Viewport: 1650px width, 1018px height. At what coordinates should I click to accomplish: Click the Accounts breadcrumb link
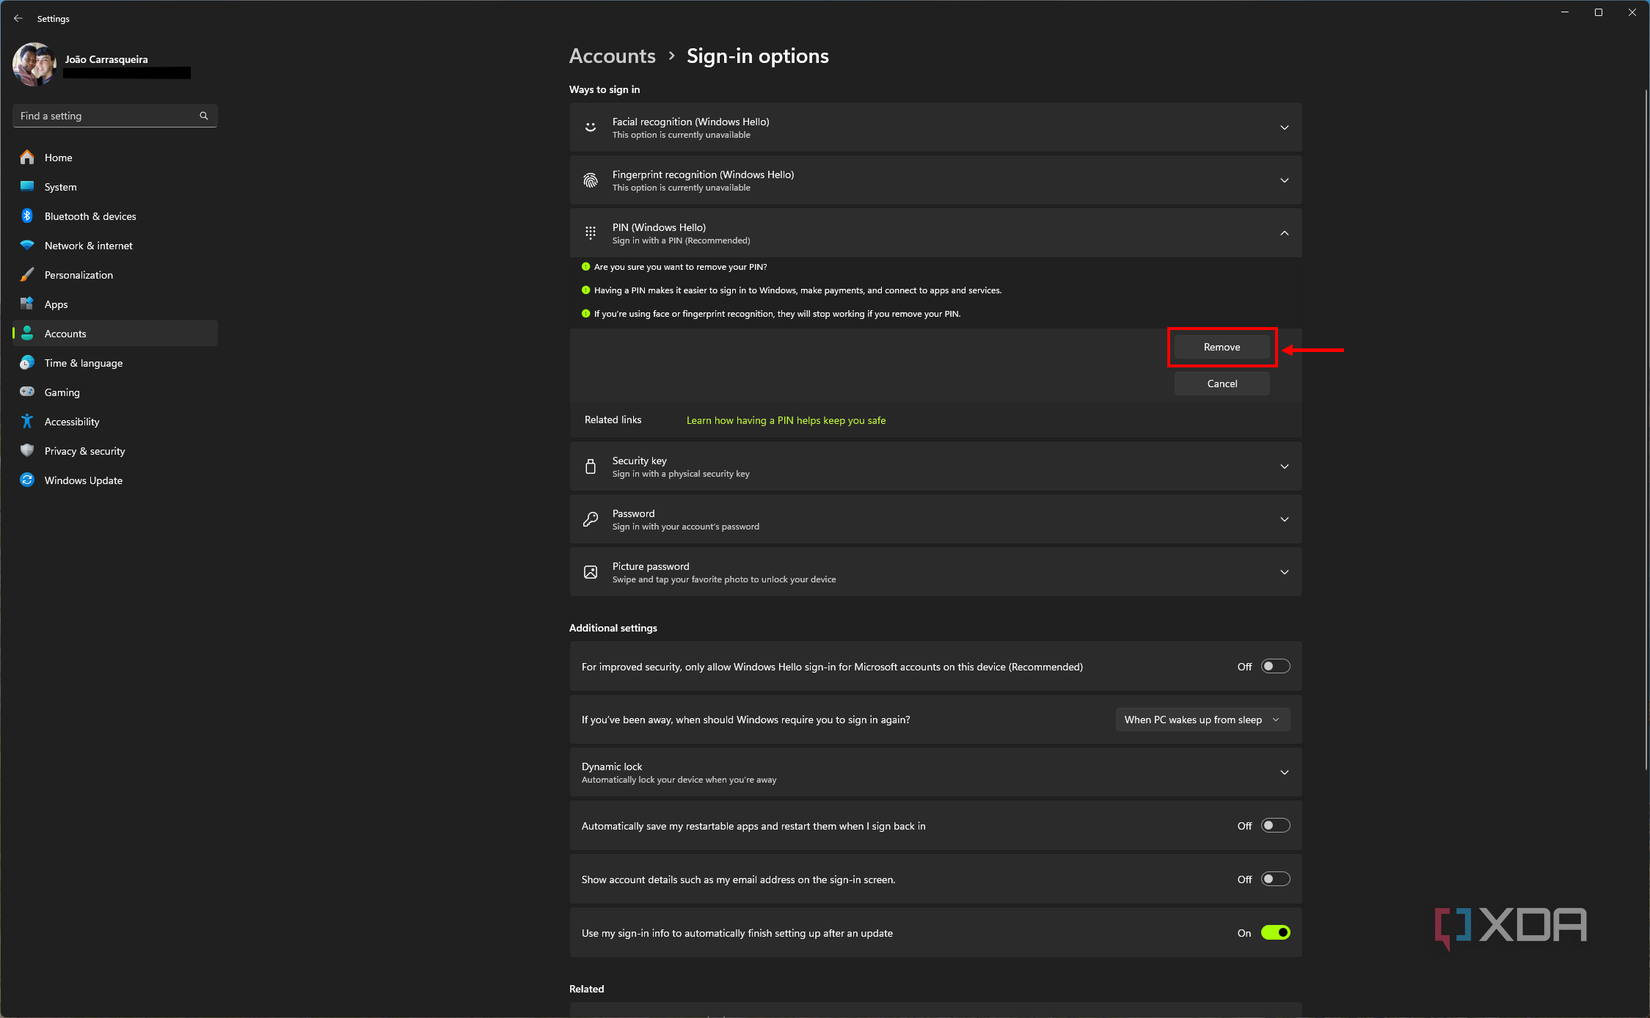(x=612, y=56)
